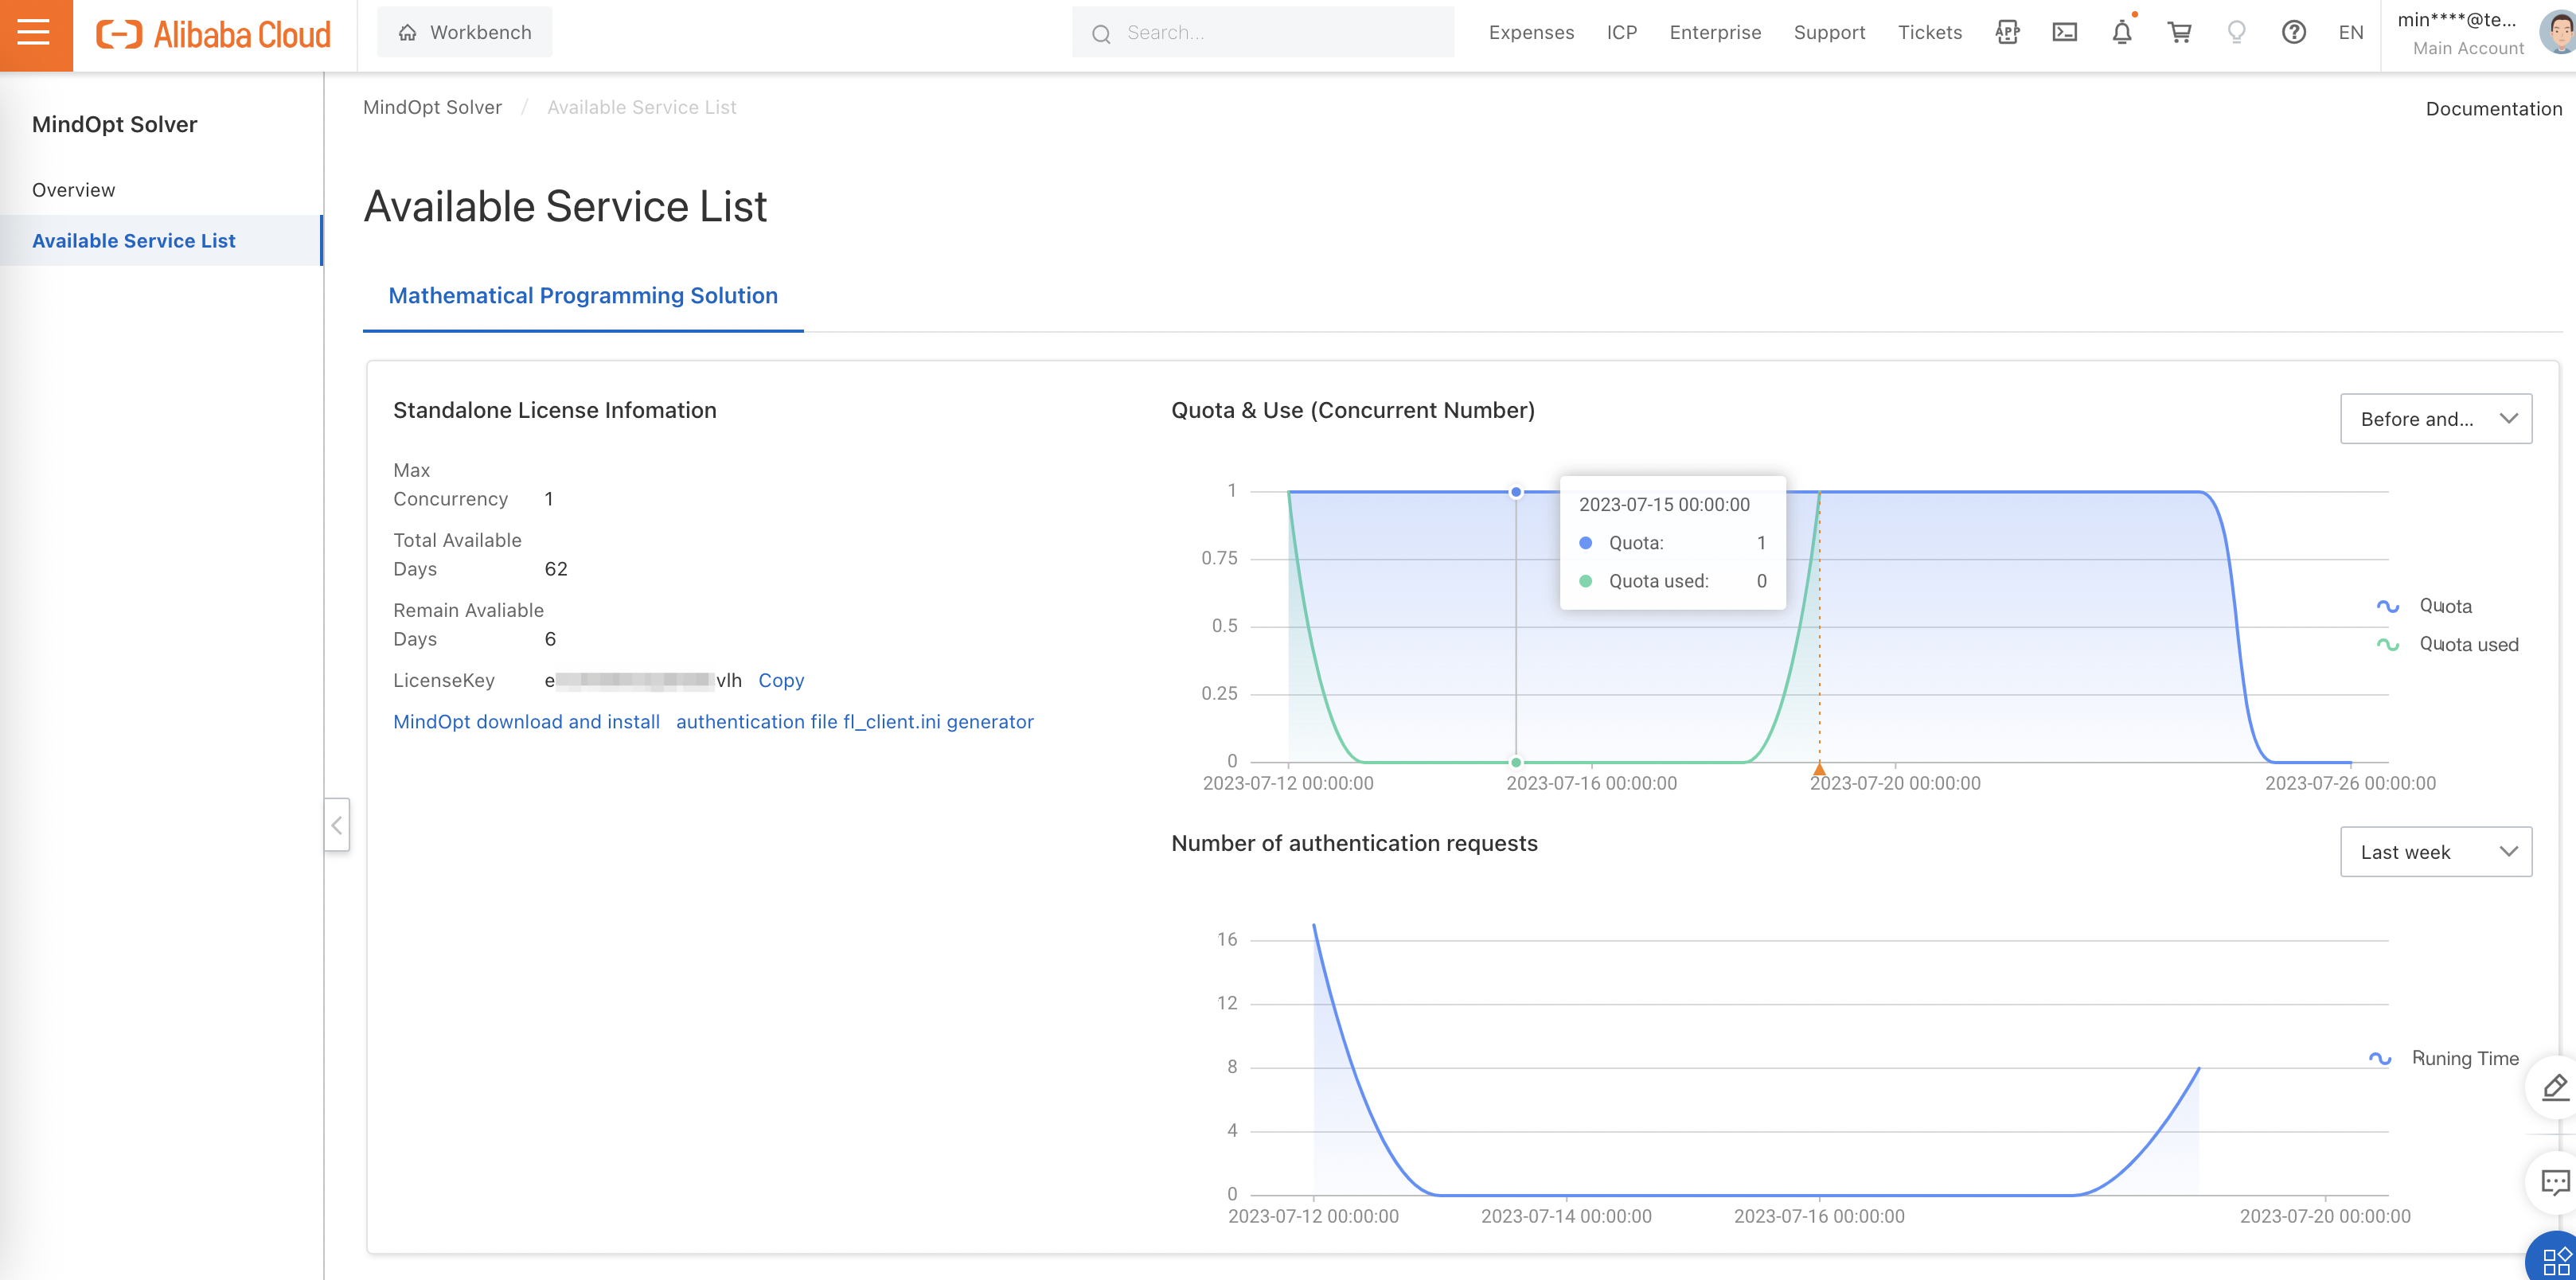Open MindOpt download and install link
This screenshot has height=1280, width=2576.
526,722
